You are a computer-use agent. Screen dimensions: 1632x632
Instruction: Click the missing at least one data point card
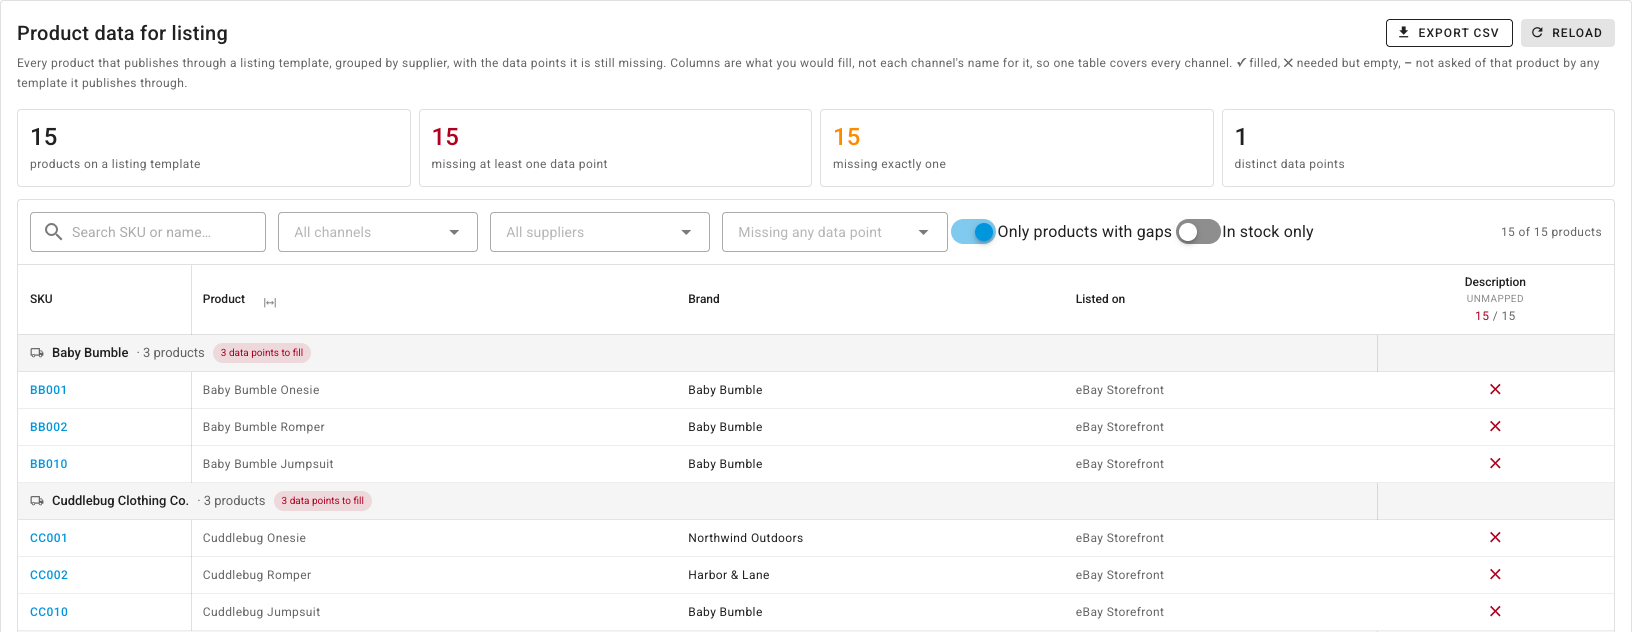[615, 148]
